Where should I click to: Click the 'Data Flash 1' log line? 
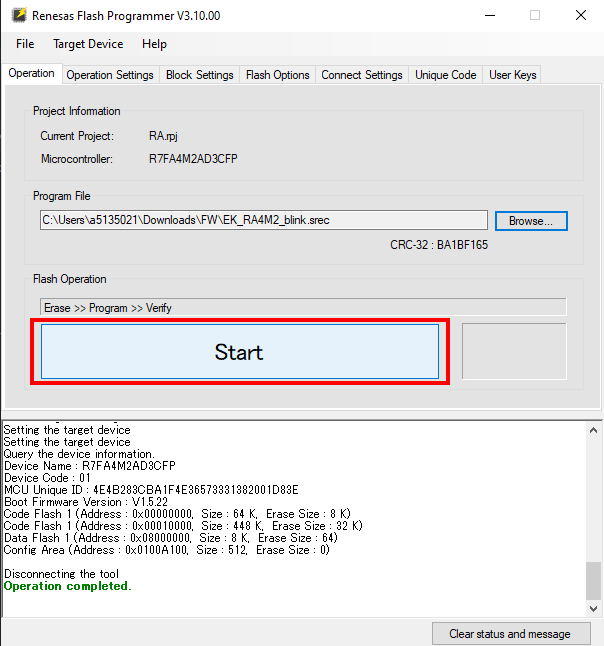(171, 538)
